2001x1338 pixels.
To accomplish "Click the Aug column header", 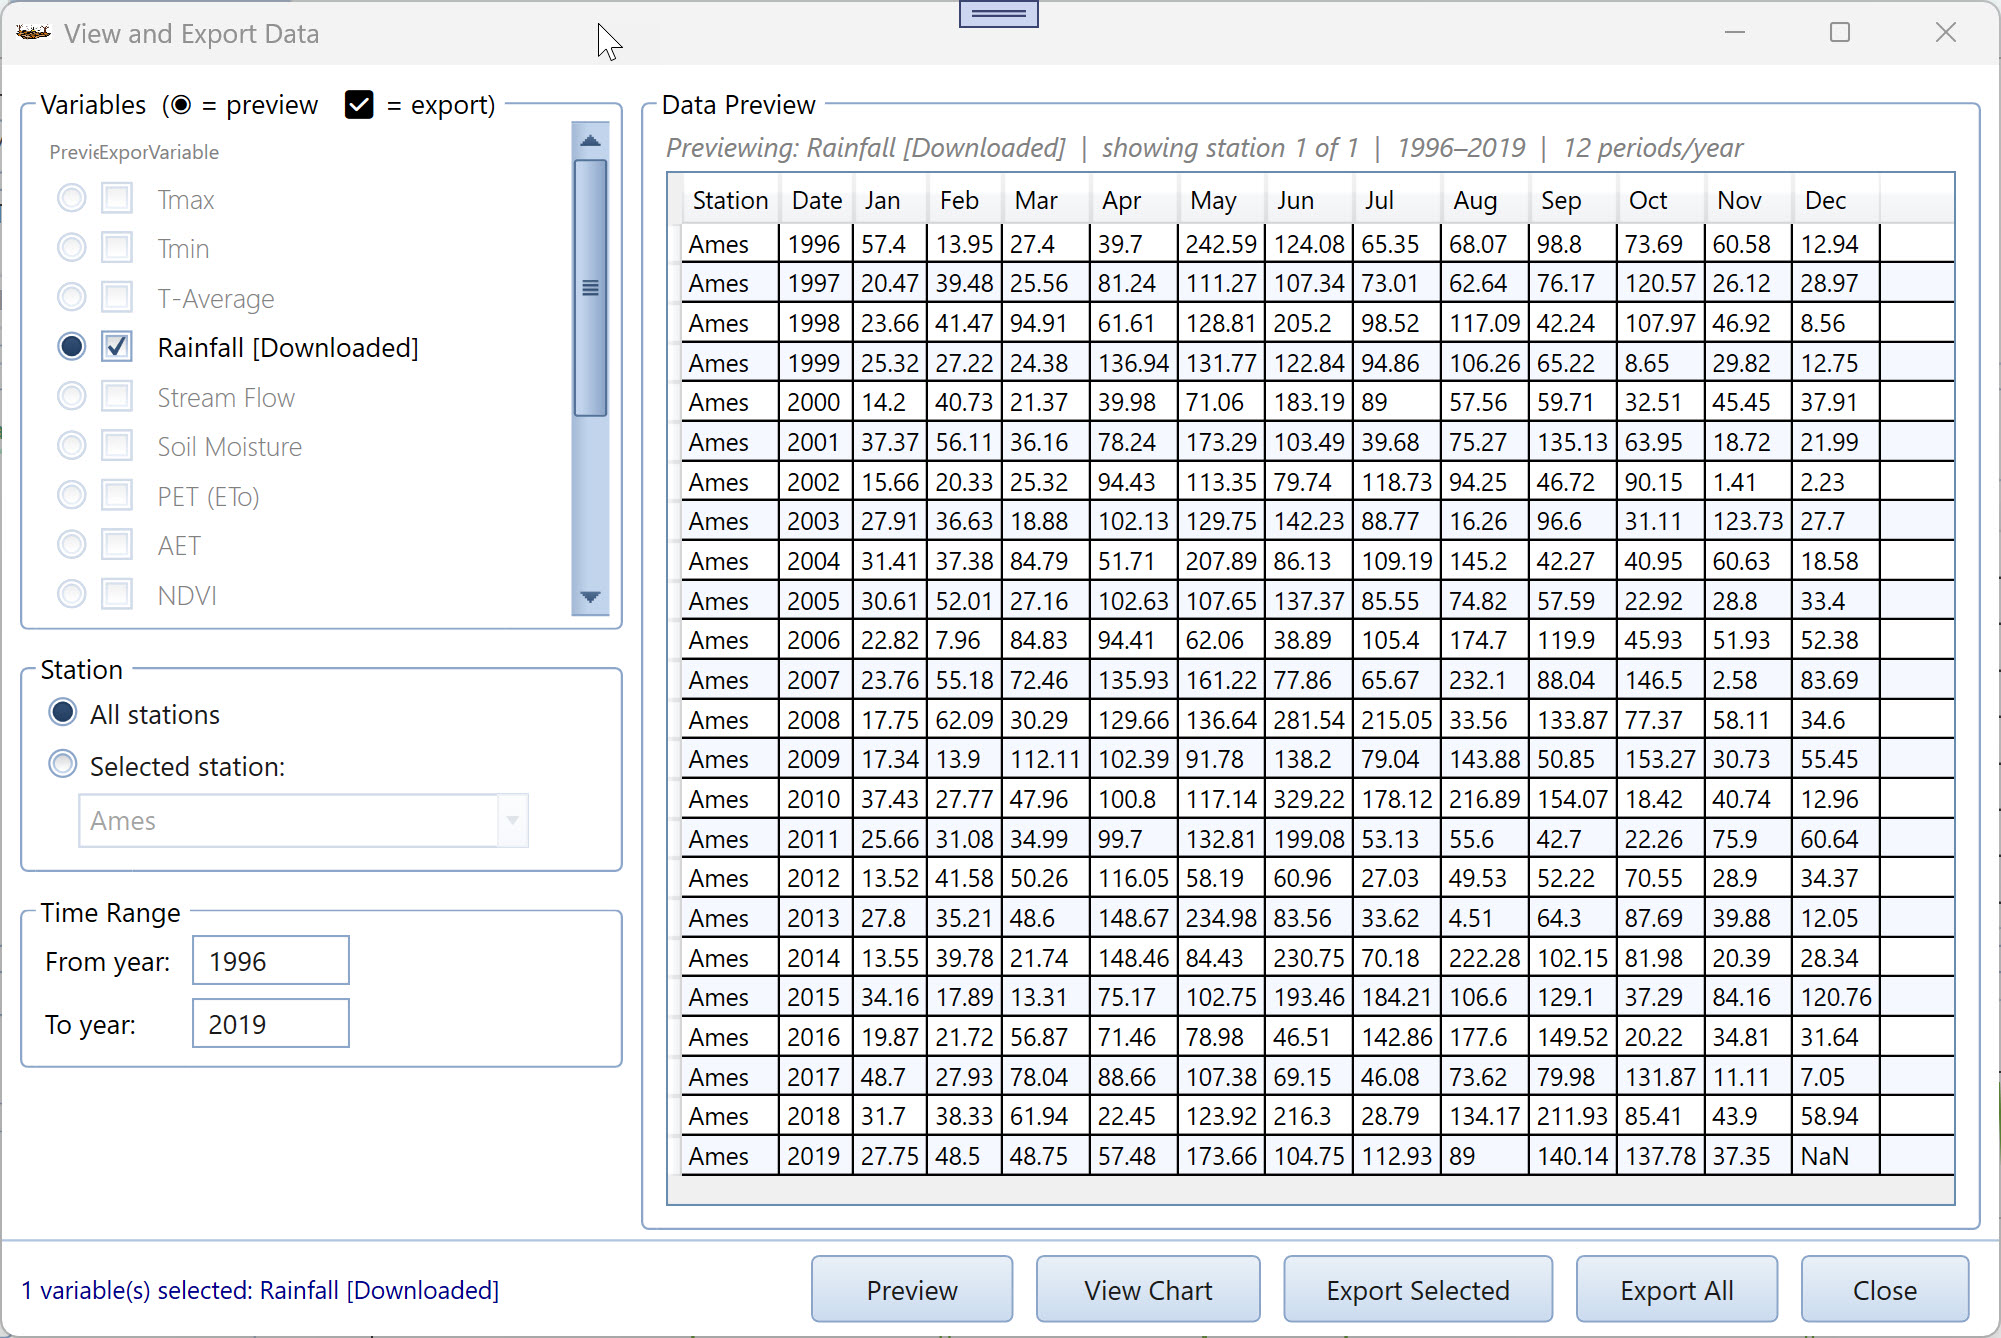I will coord(1485,200).
